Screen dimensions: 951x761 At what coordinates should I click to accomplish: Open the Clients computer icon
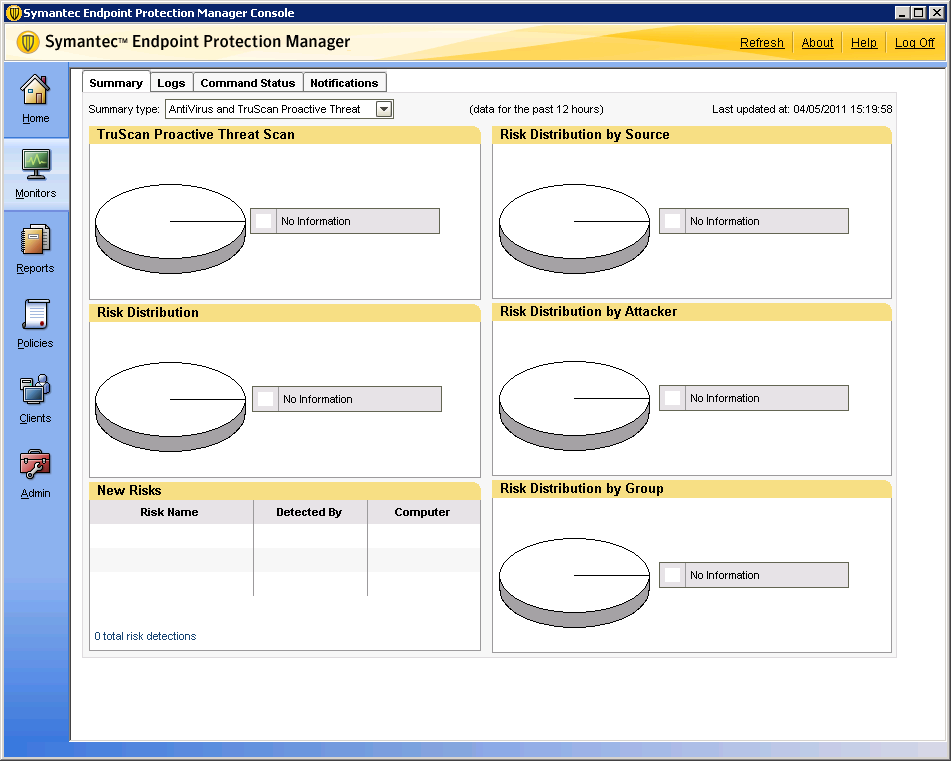click(35, 390)
